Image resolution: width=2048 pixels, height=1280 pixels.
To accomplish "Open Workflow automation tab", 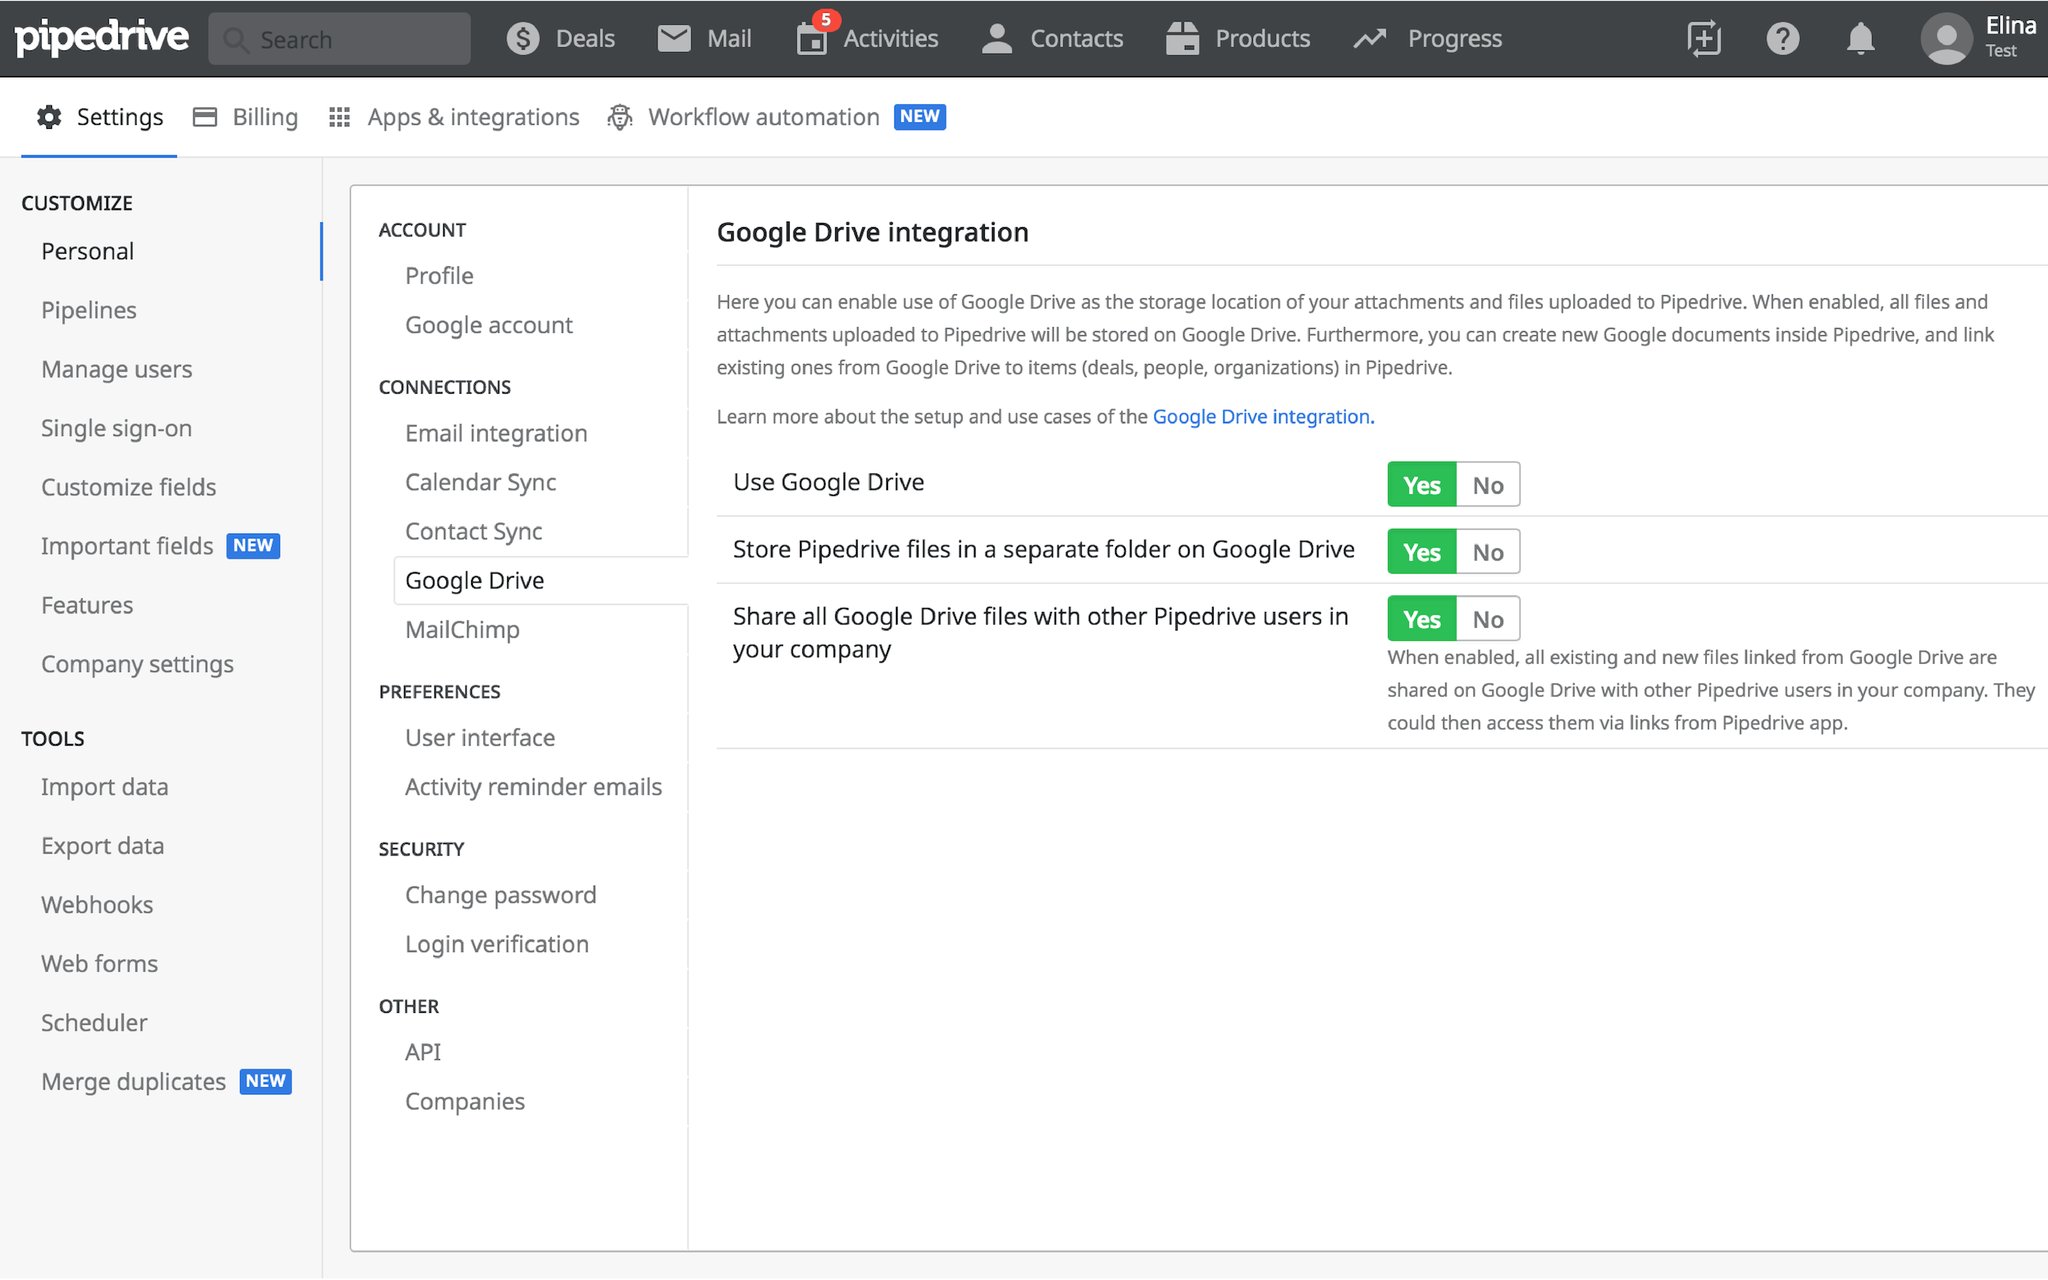I will click(762, 116).
